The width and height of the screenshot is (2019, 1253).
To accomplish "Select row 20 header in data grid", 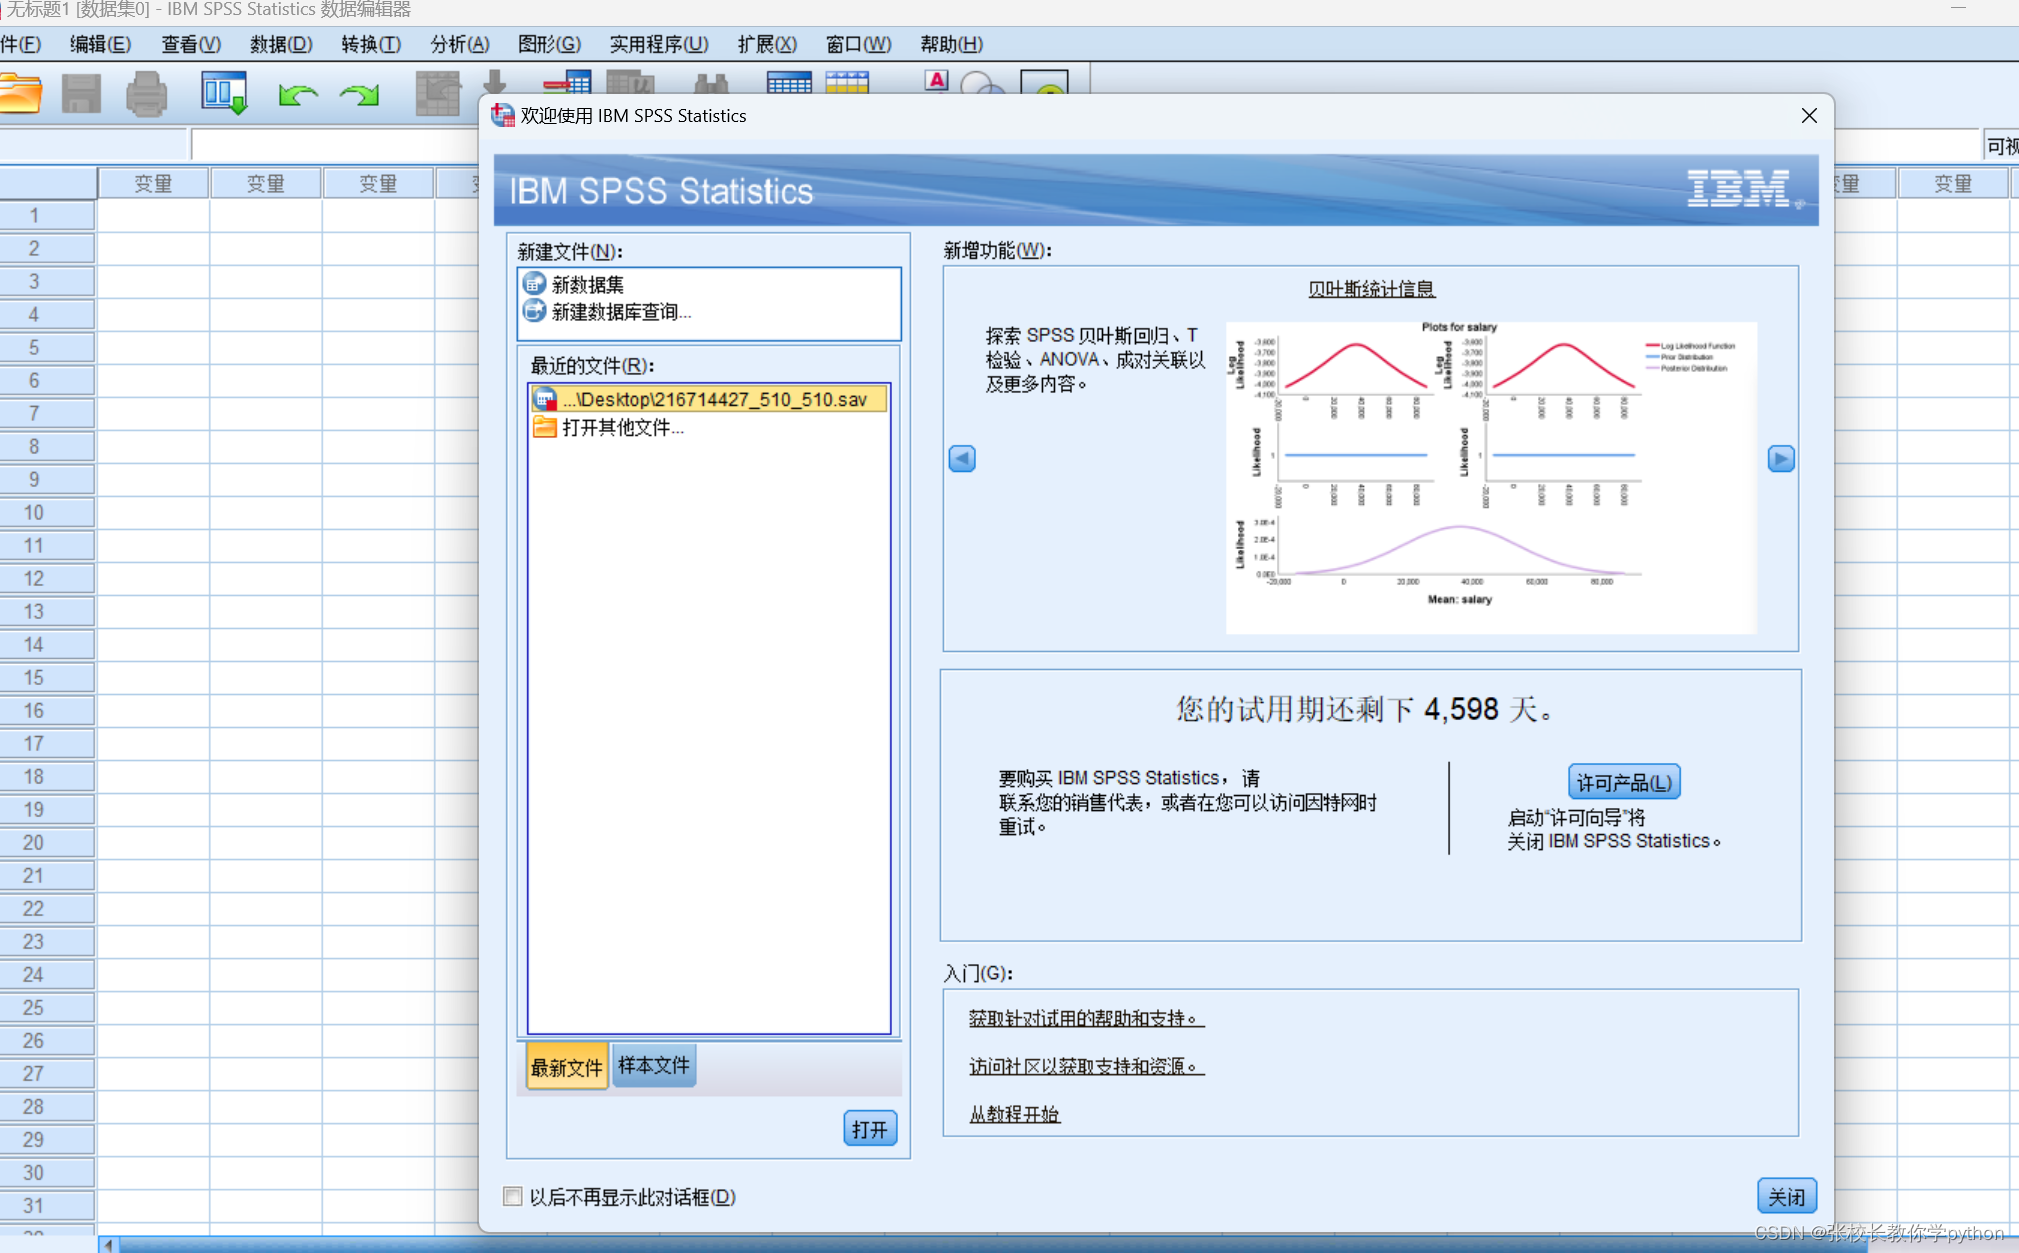I will [47, 842].
